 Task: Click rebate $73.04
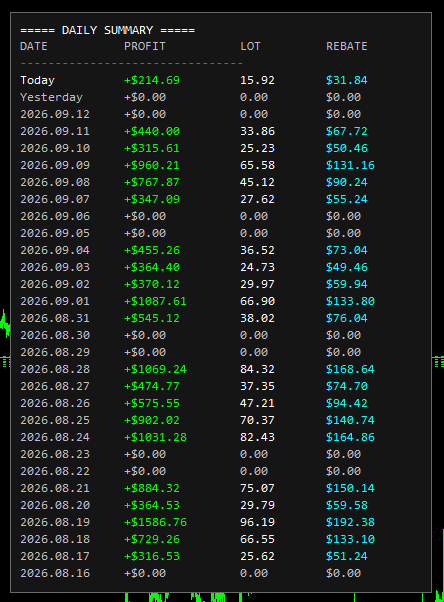coord(347,250)
